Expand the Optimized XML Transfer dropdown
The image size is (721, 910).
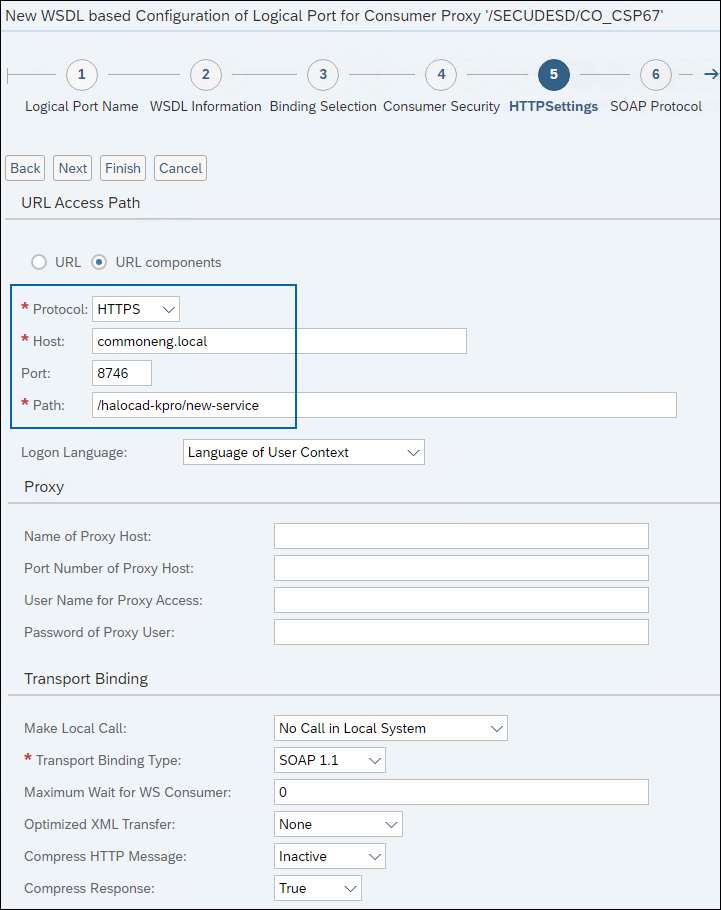pos(338,824)
